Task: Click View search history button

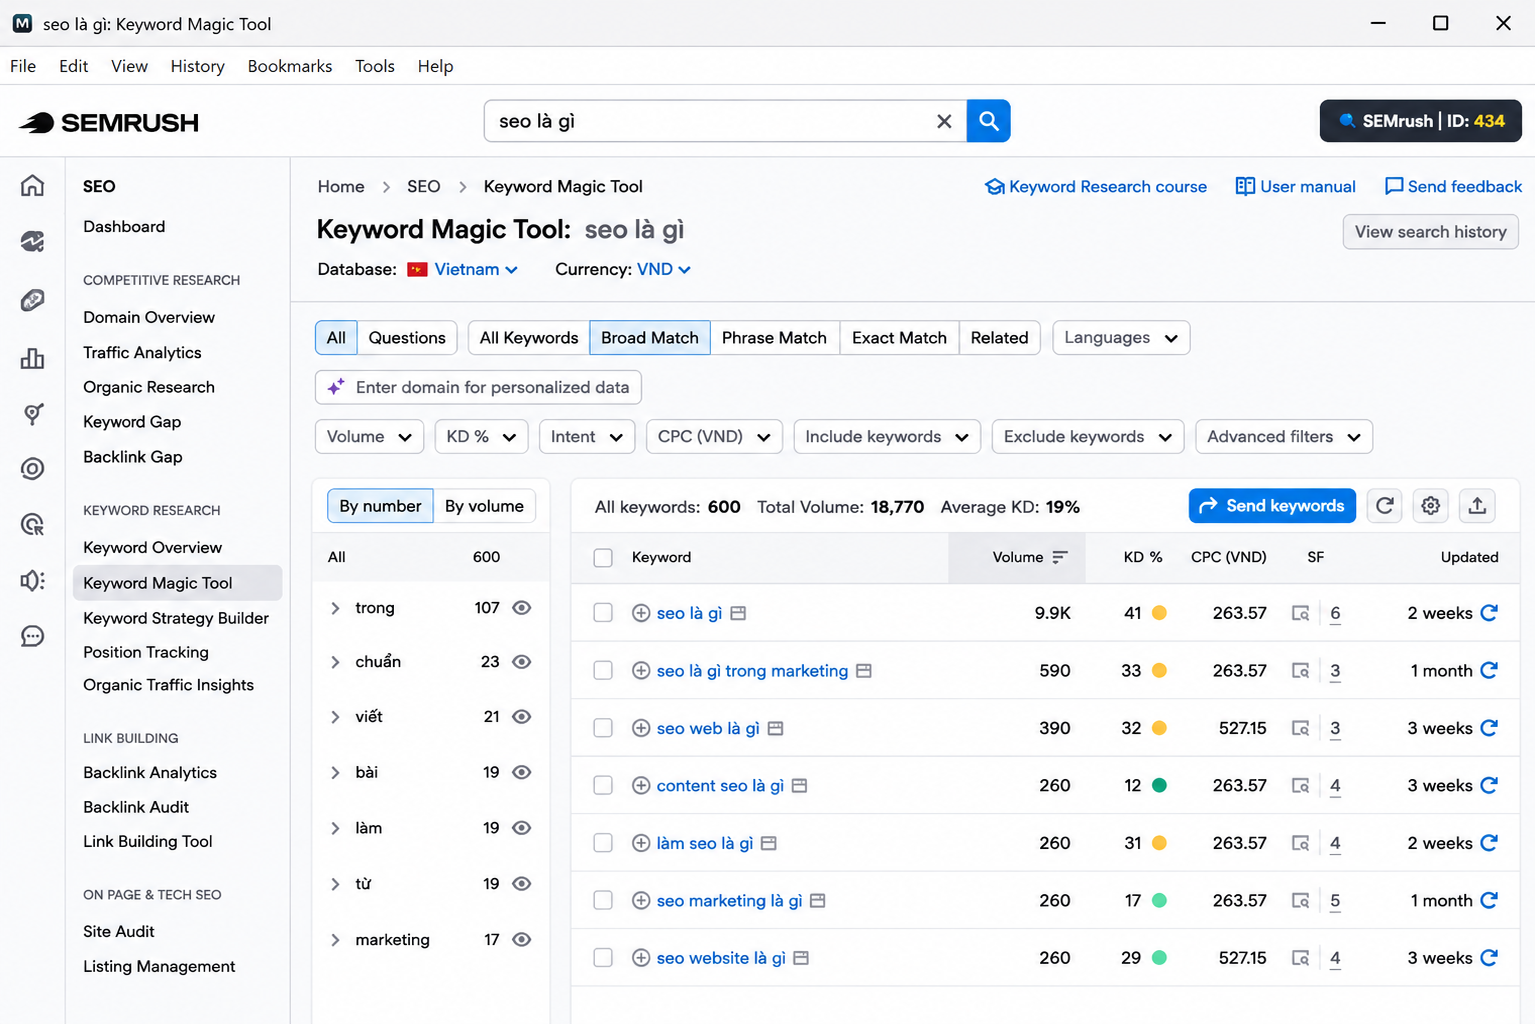Action: pos(1430,232)
